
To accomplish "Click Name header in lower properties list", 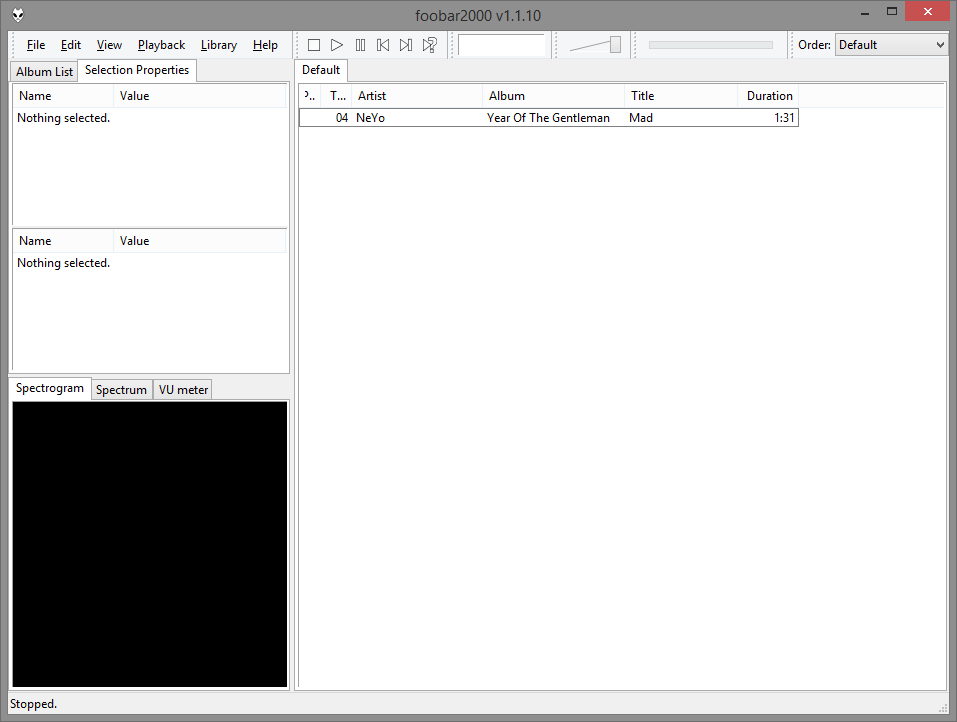I will 63,241.
